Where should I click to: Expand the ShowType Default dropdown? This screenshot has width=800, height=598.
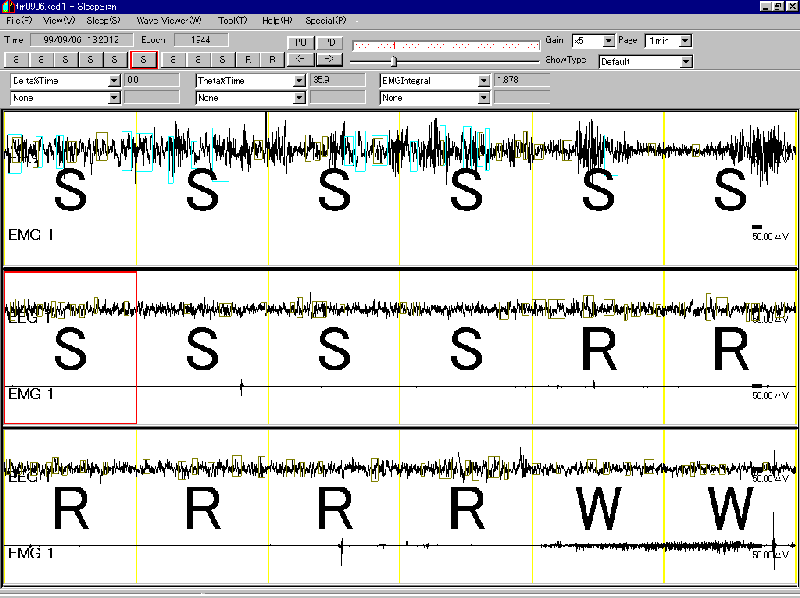686,62
